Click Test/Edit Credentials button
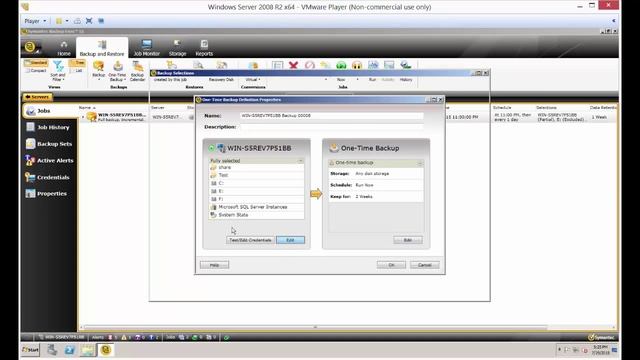The image size is (640, 360). pos(250,240)
